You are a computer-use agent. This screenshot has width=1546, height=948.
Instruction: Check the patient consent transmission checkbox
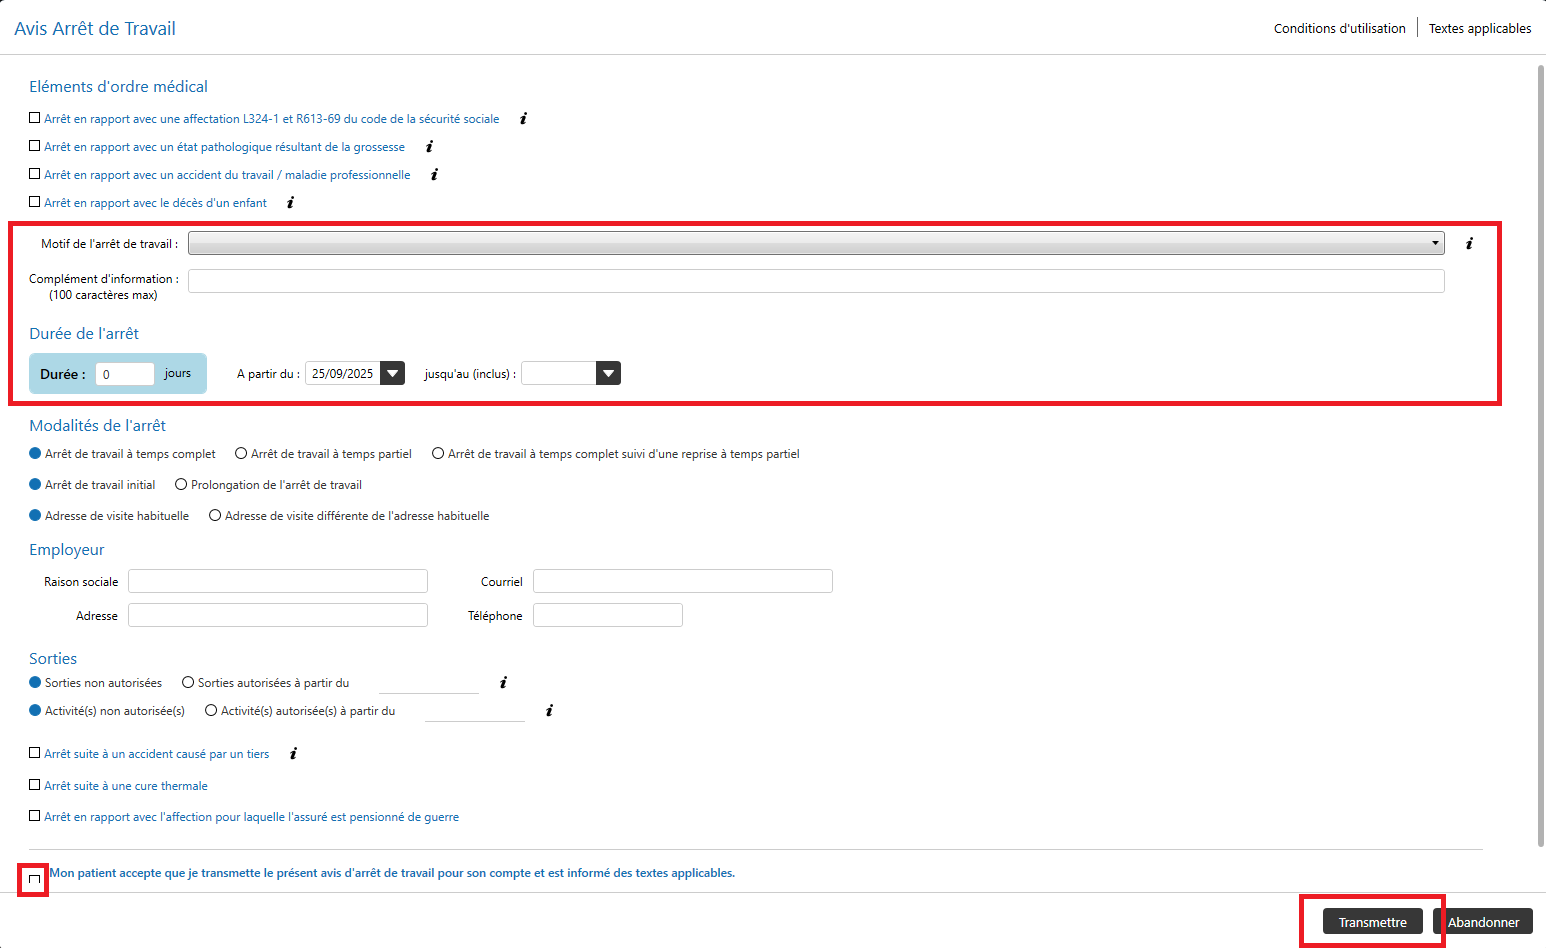click(34, 880)
